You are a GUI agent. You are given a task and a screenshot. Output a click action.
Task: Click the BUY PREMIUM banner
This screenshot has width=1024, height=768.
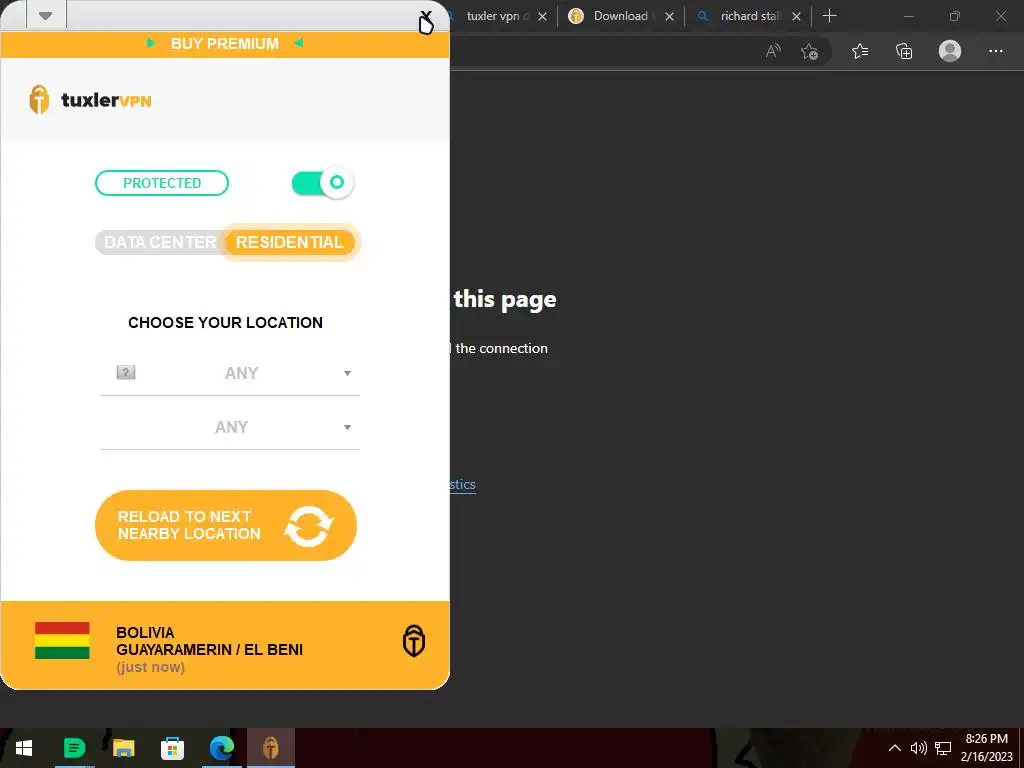pyautogui.click(x=225, y=44)
